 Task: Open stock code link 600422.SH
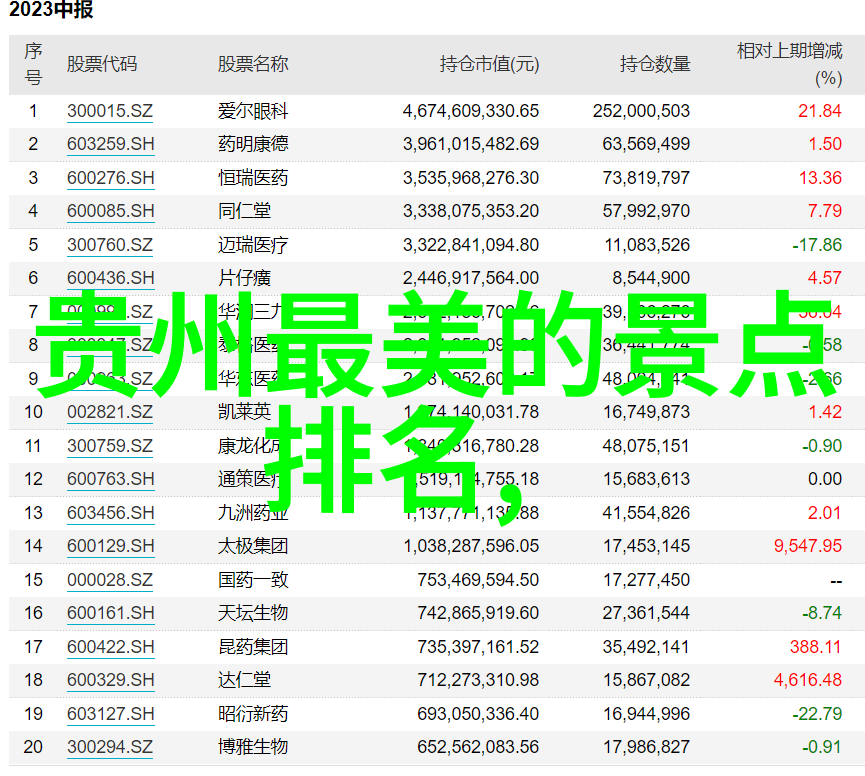pyautogui.click(x=110, y=647)
